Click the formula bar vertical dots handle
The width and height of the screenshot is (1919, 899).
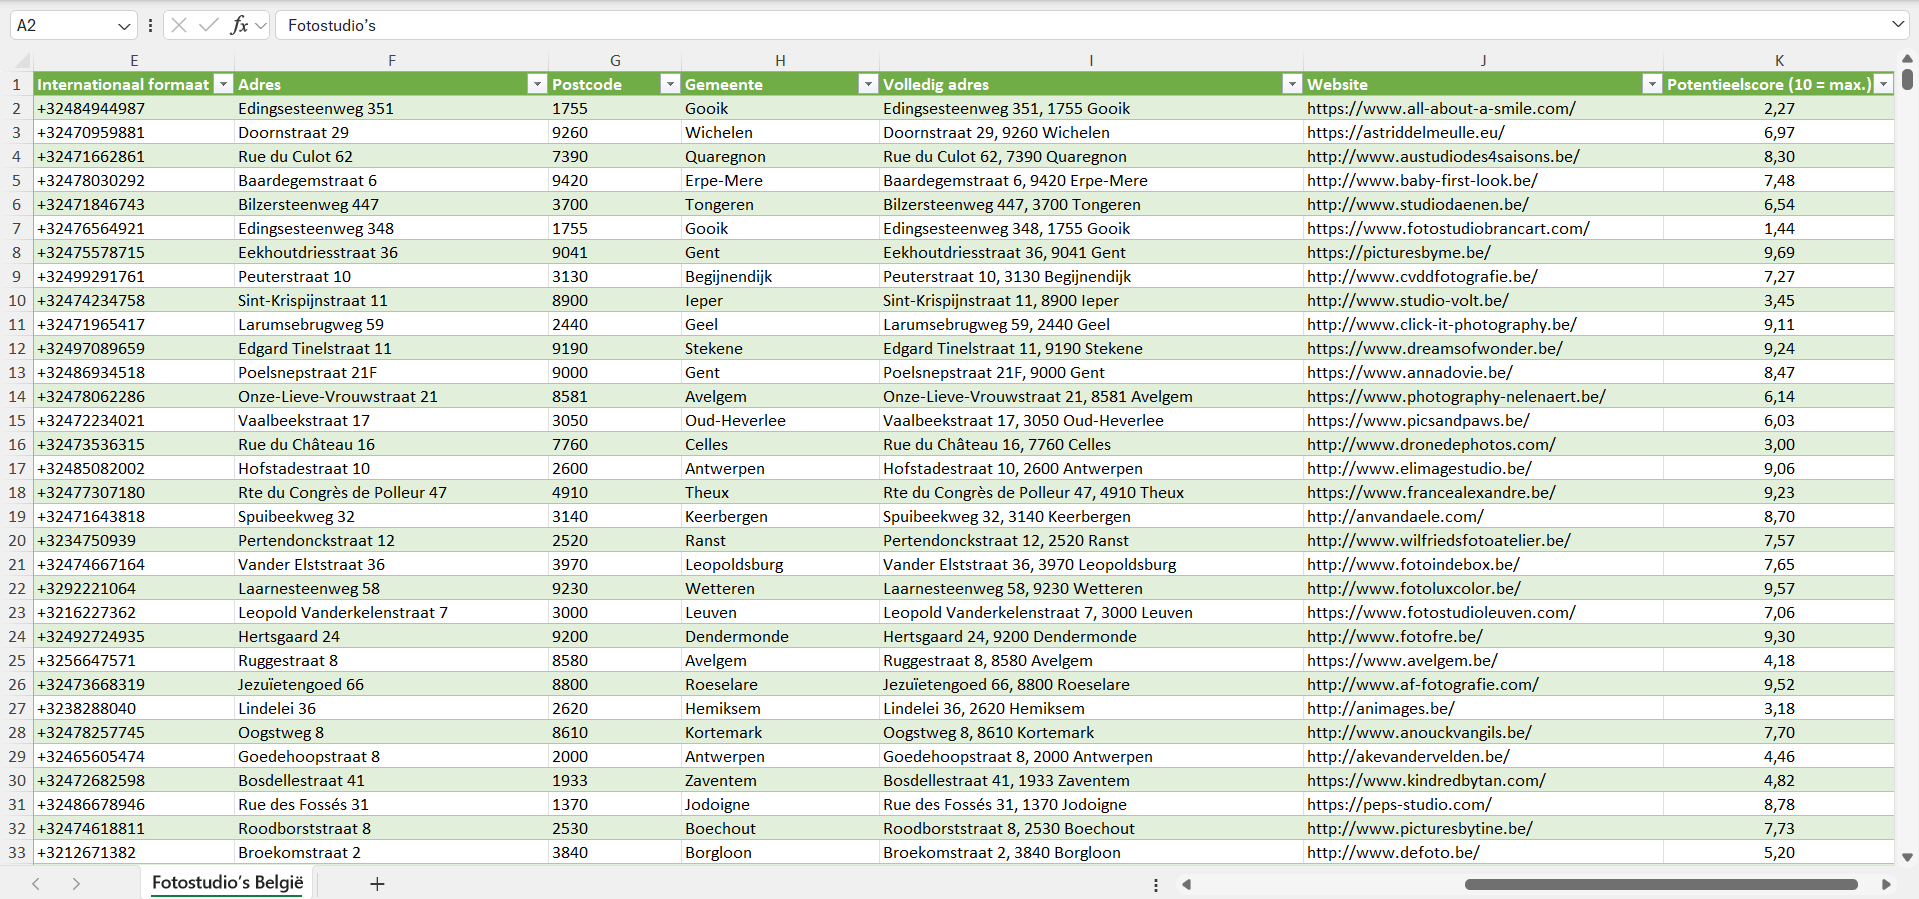click(x=150, y=25)
